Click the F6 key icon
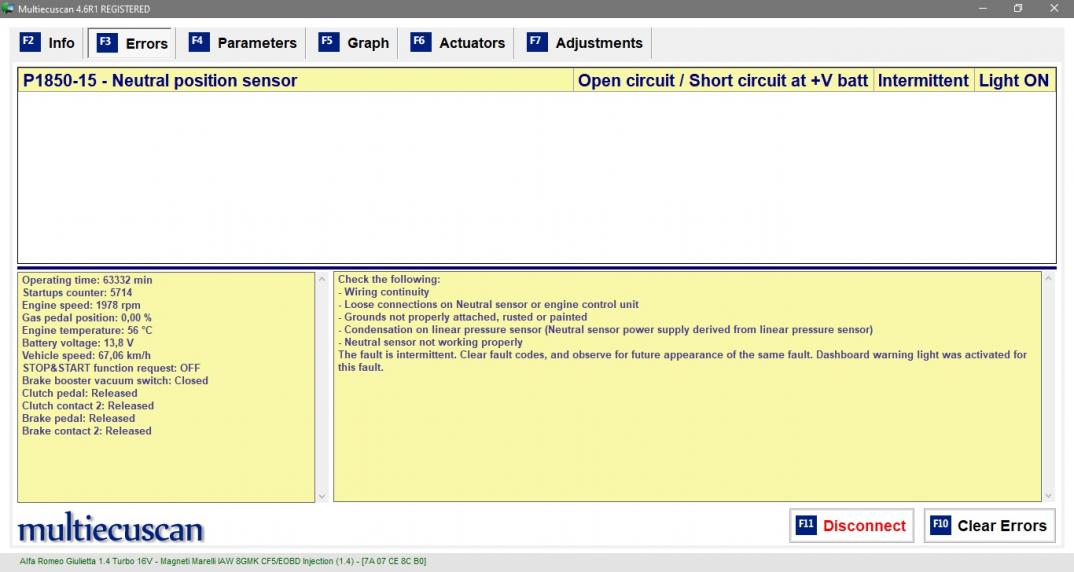Image resolution: width=1074 pixels, height=572 pixels. coord(421,42)
